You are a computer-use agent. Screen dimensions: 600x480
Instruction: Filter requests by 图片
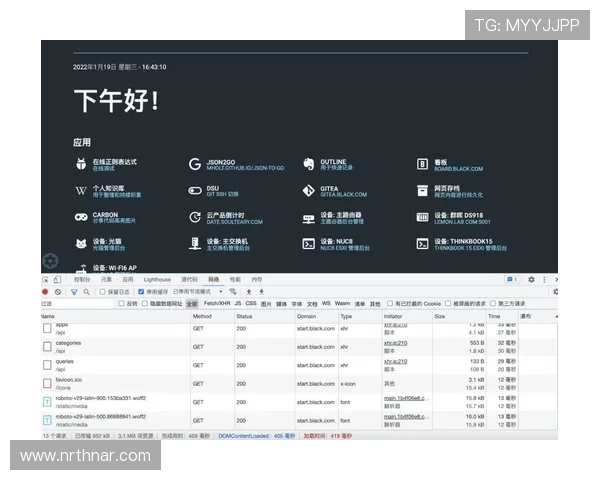coord(266,304)
